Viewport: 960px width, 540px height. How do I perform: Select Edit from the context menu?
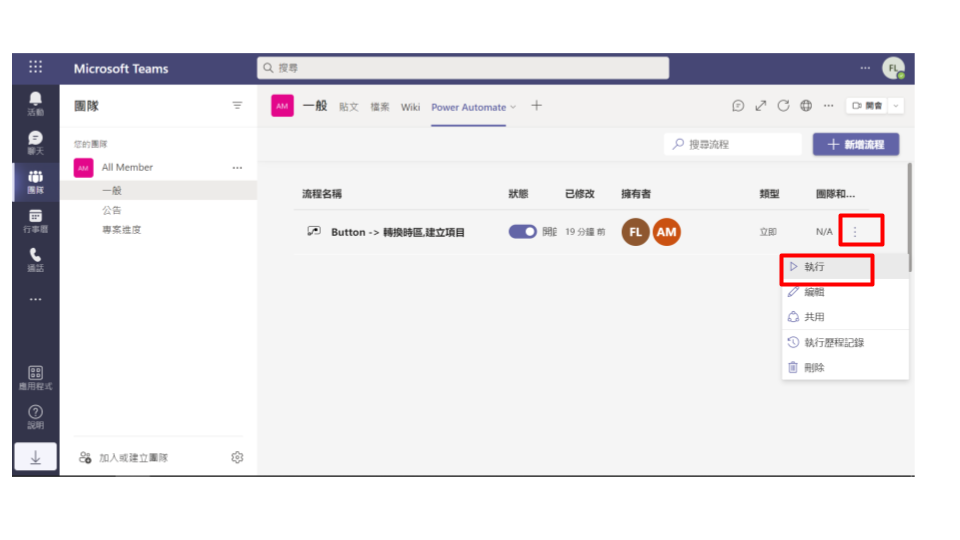click(x=845, y=292)
